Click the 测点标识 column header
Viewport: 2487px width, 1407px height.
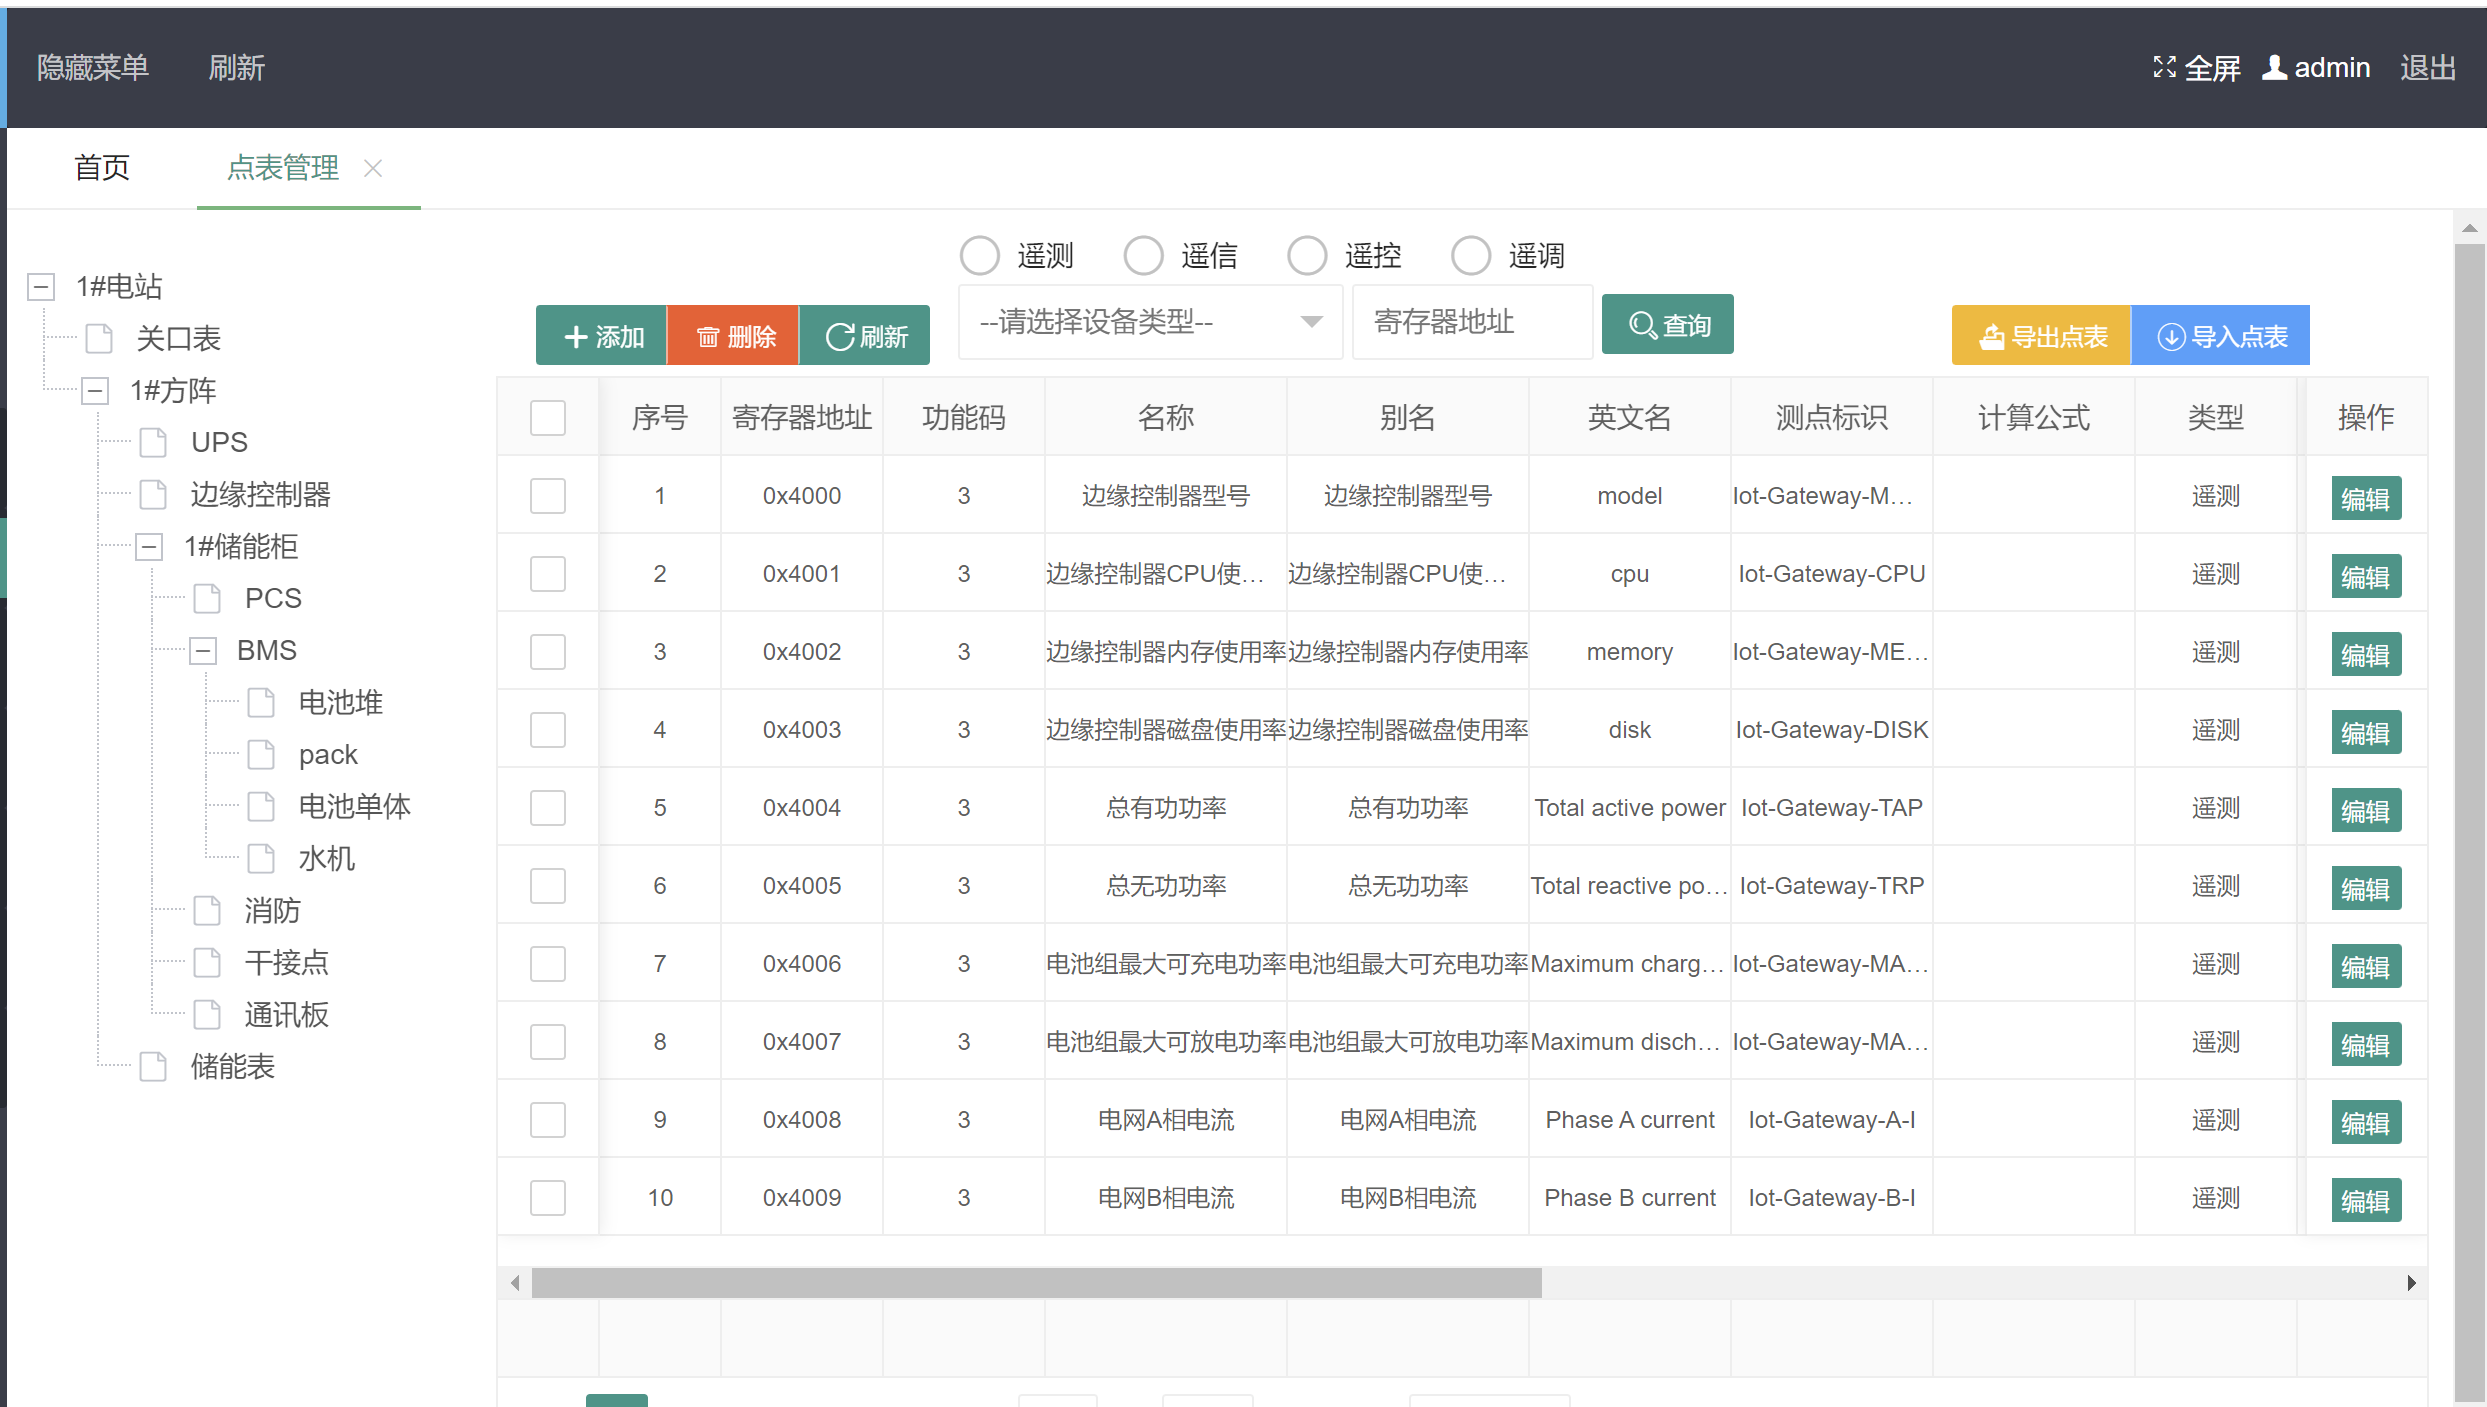[1832, 417]
